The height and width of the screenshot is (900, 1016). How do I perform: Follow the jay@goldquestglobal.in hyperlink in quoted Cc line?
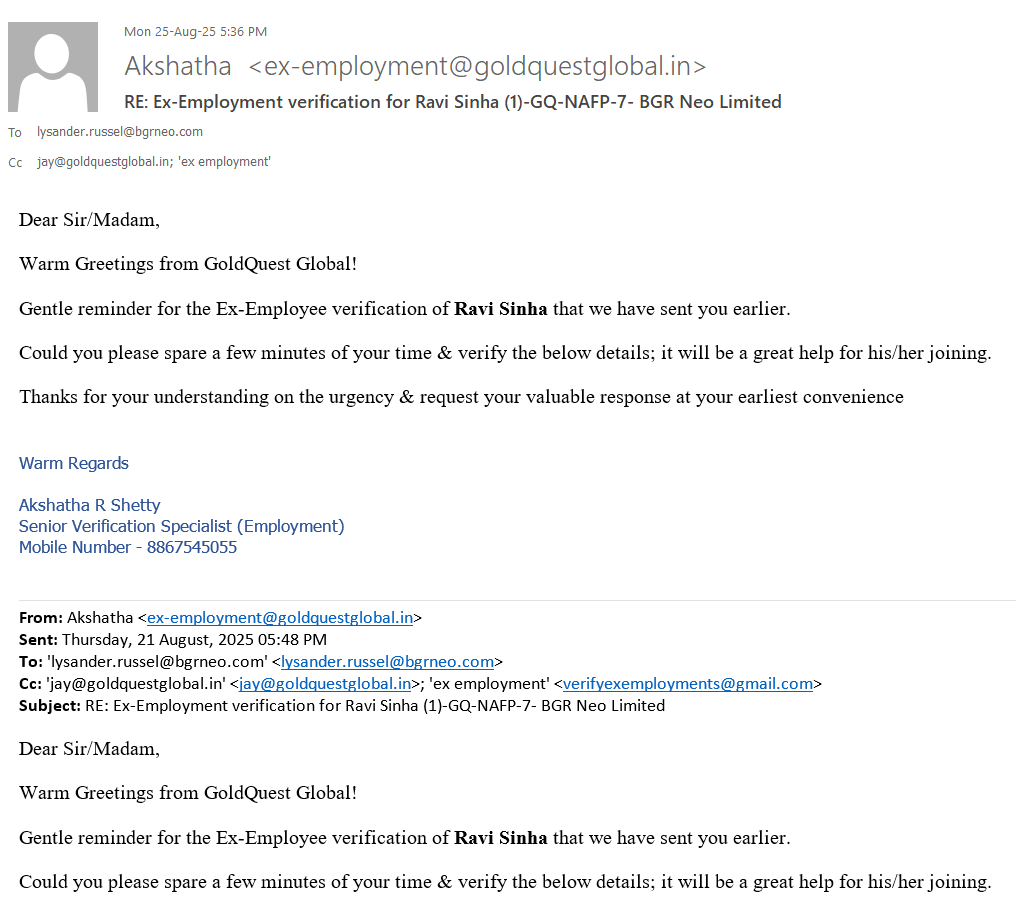click(x=325, y=684)
